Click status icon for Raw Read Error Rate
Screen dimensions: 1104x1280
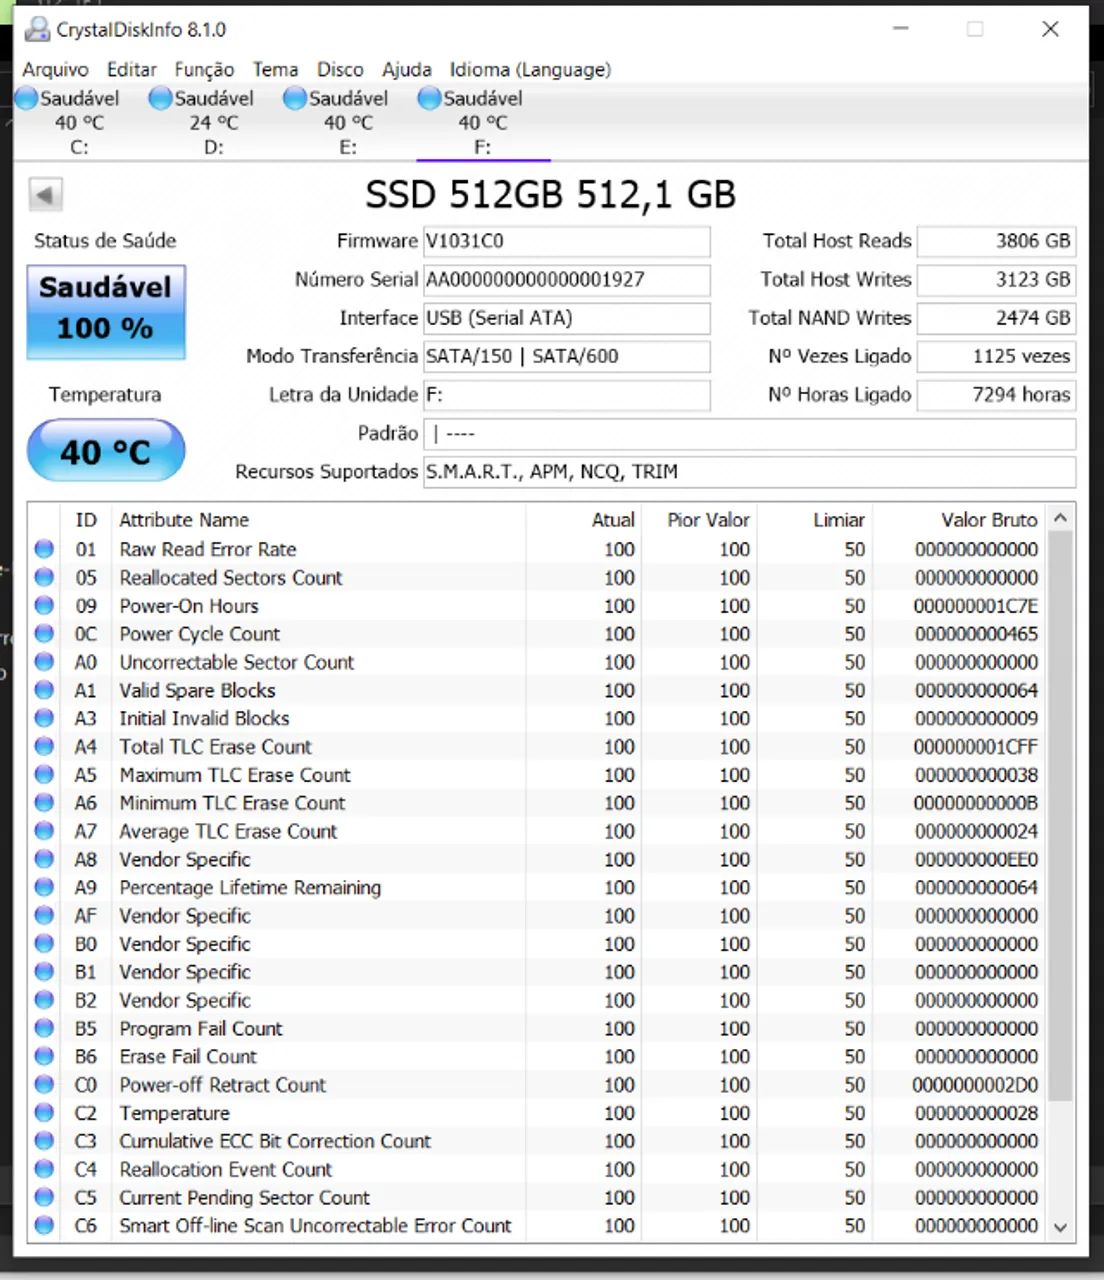point(44,549)
